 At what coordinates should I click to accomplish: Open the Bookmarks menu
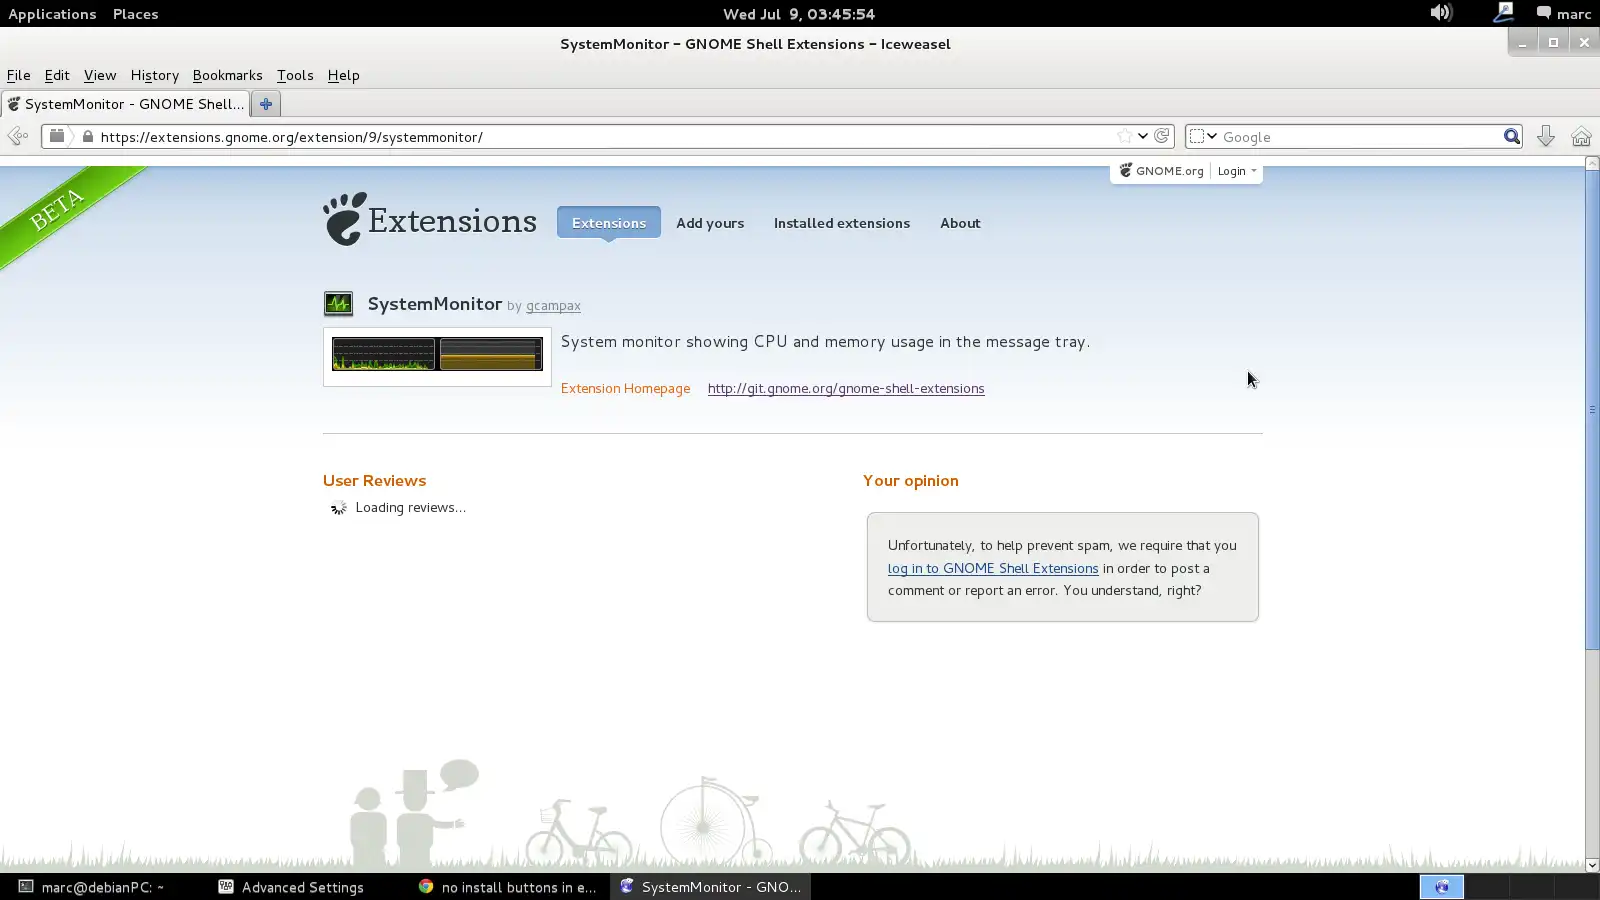tap(227, 75)
